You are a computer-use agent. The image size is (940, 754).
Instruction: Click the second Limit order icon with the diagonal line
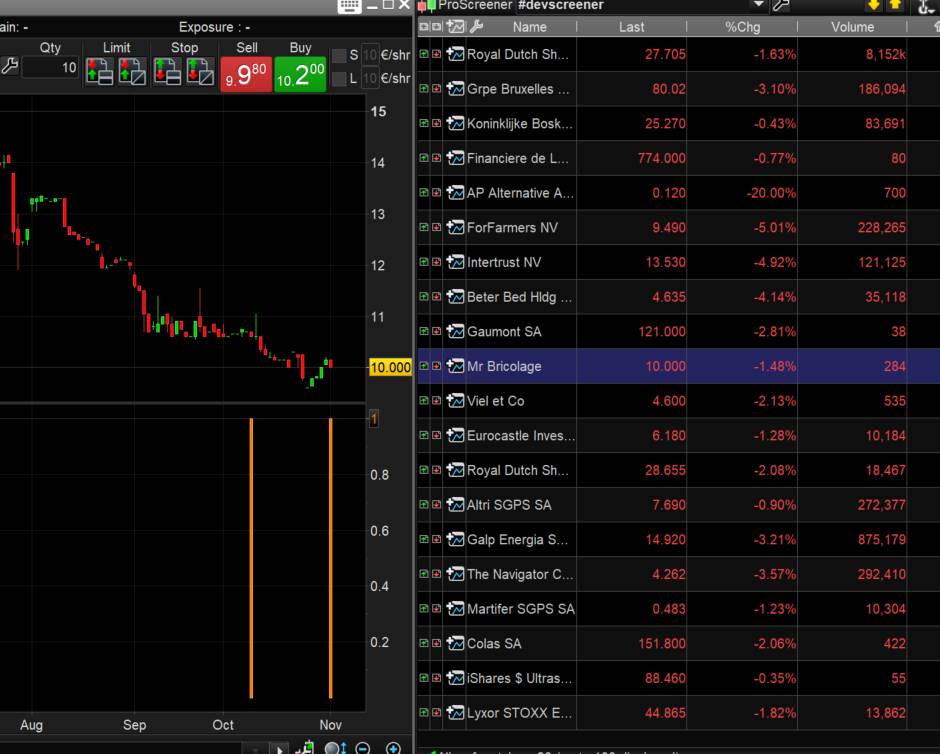(x=132, y=71)
